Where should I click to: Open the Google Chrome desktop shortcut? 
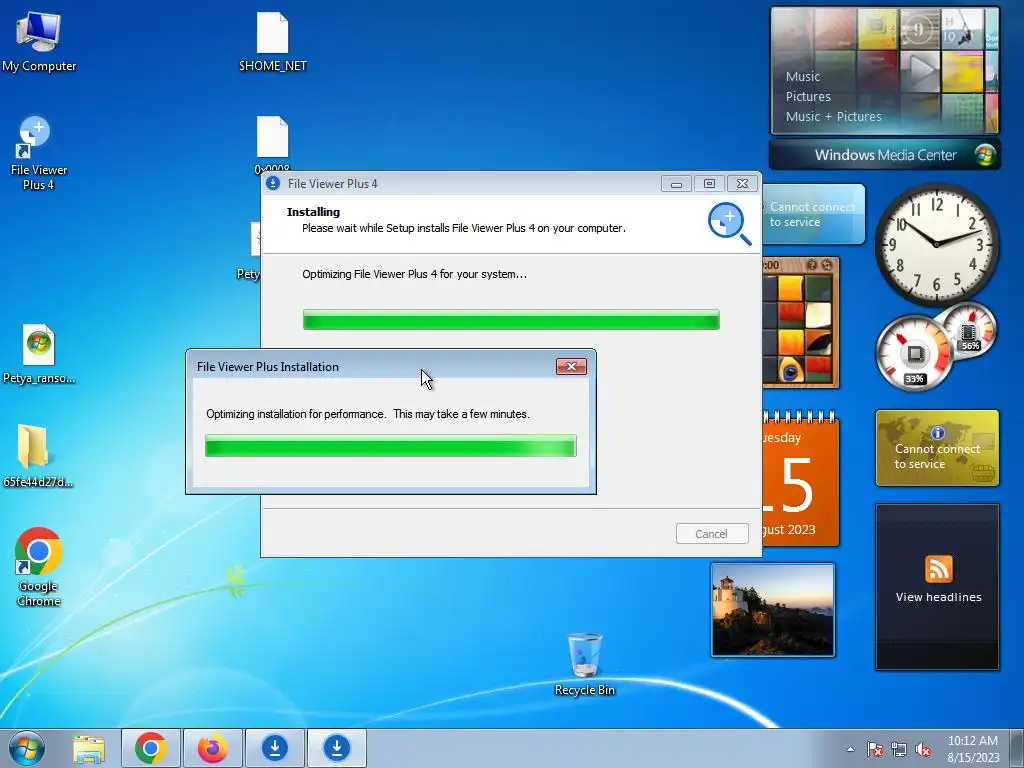click(39, 566)
